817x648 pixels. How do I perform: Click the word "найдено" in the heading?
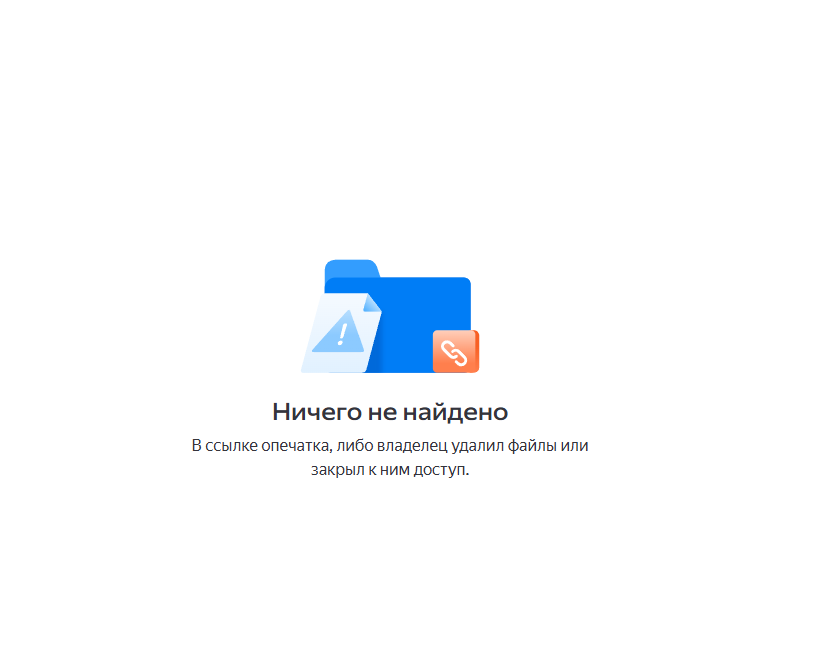click(455, 412)
